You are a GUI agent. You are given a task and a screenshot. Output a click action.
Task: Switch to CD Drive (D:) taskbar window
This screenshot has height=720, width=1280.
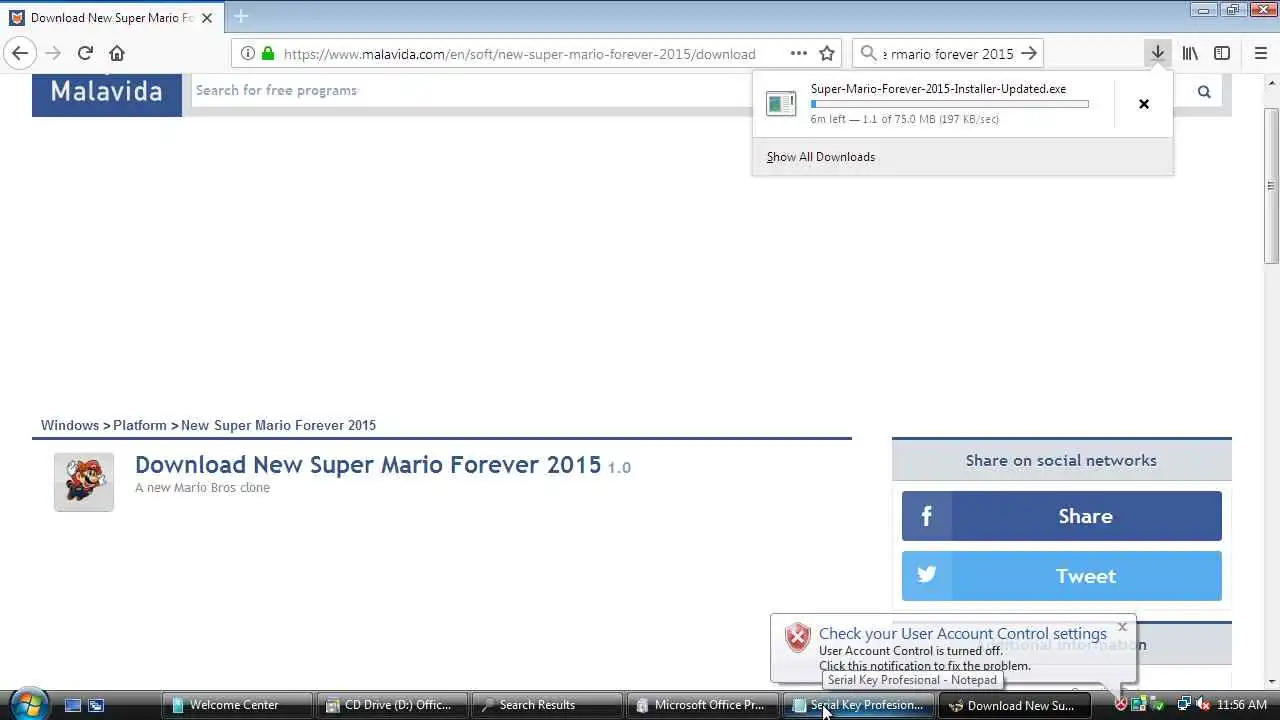click(x=392, y=705)
